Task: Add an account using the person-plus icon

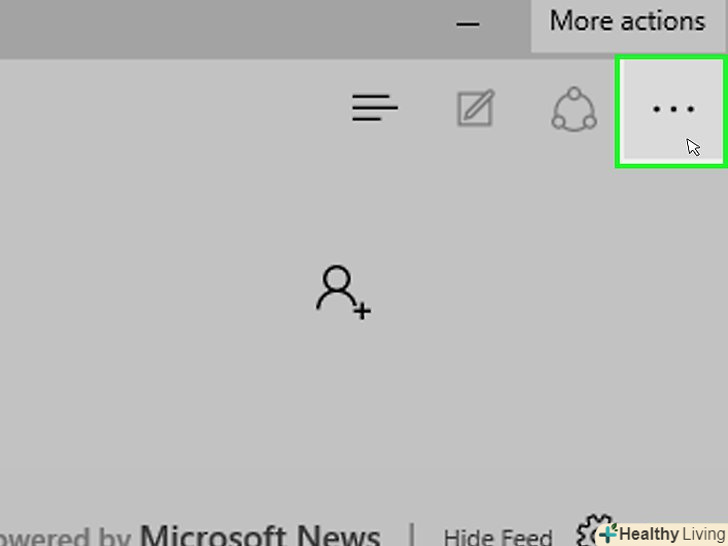Action: 343,292
